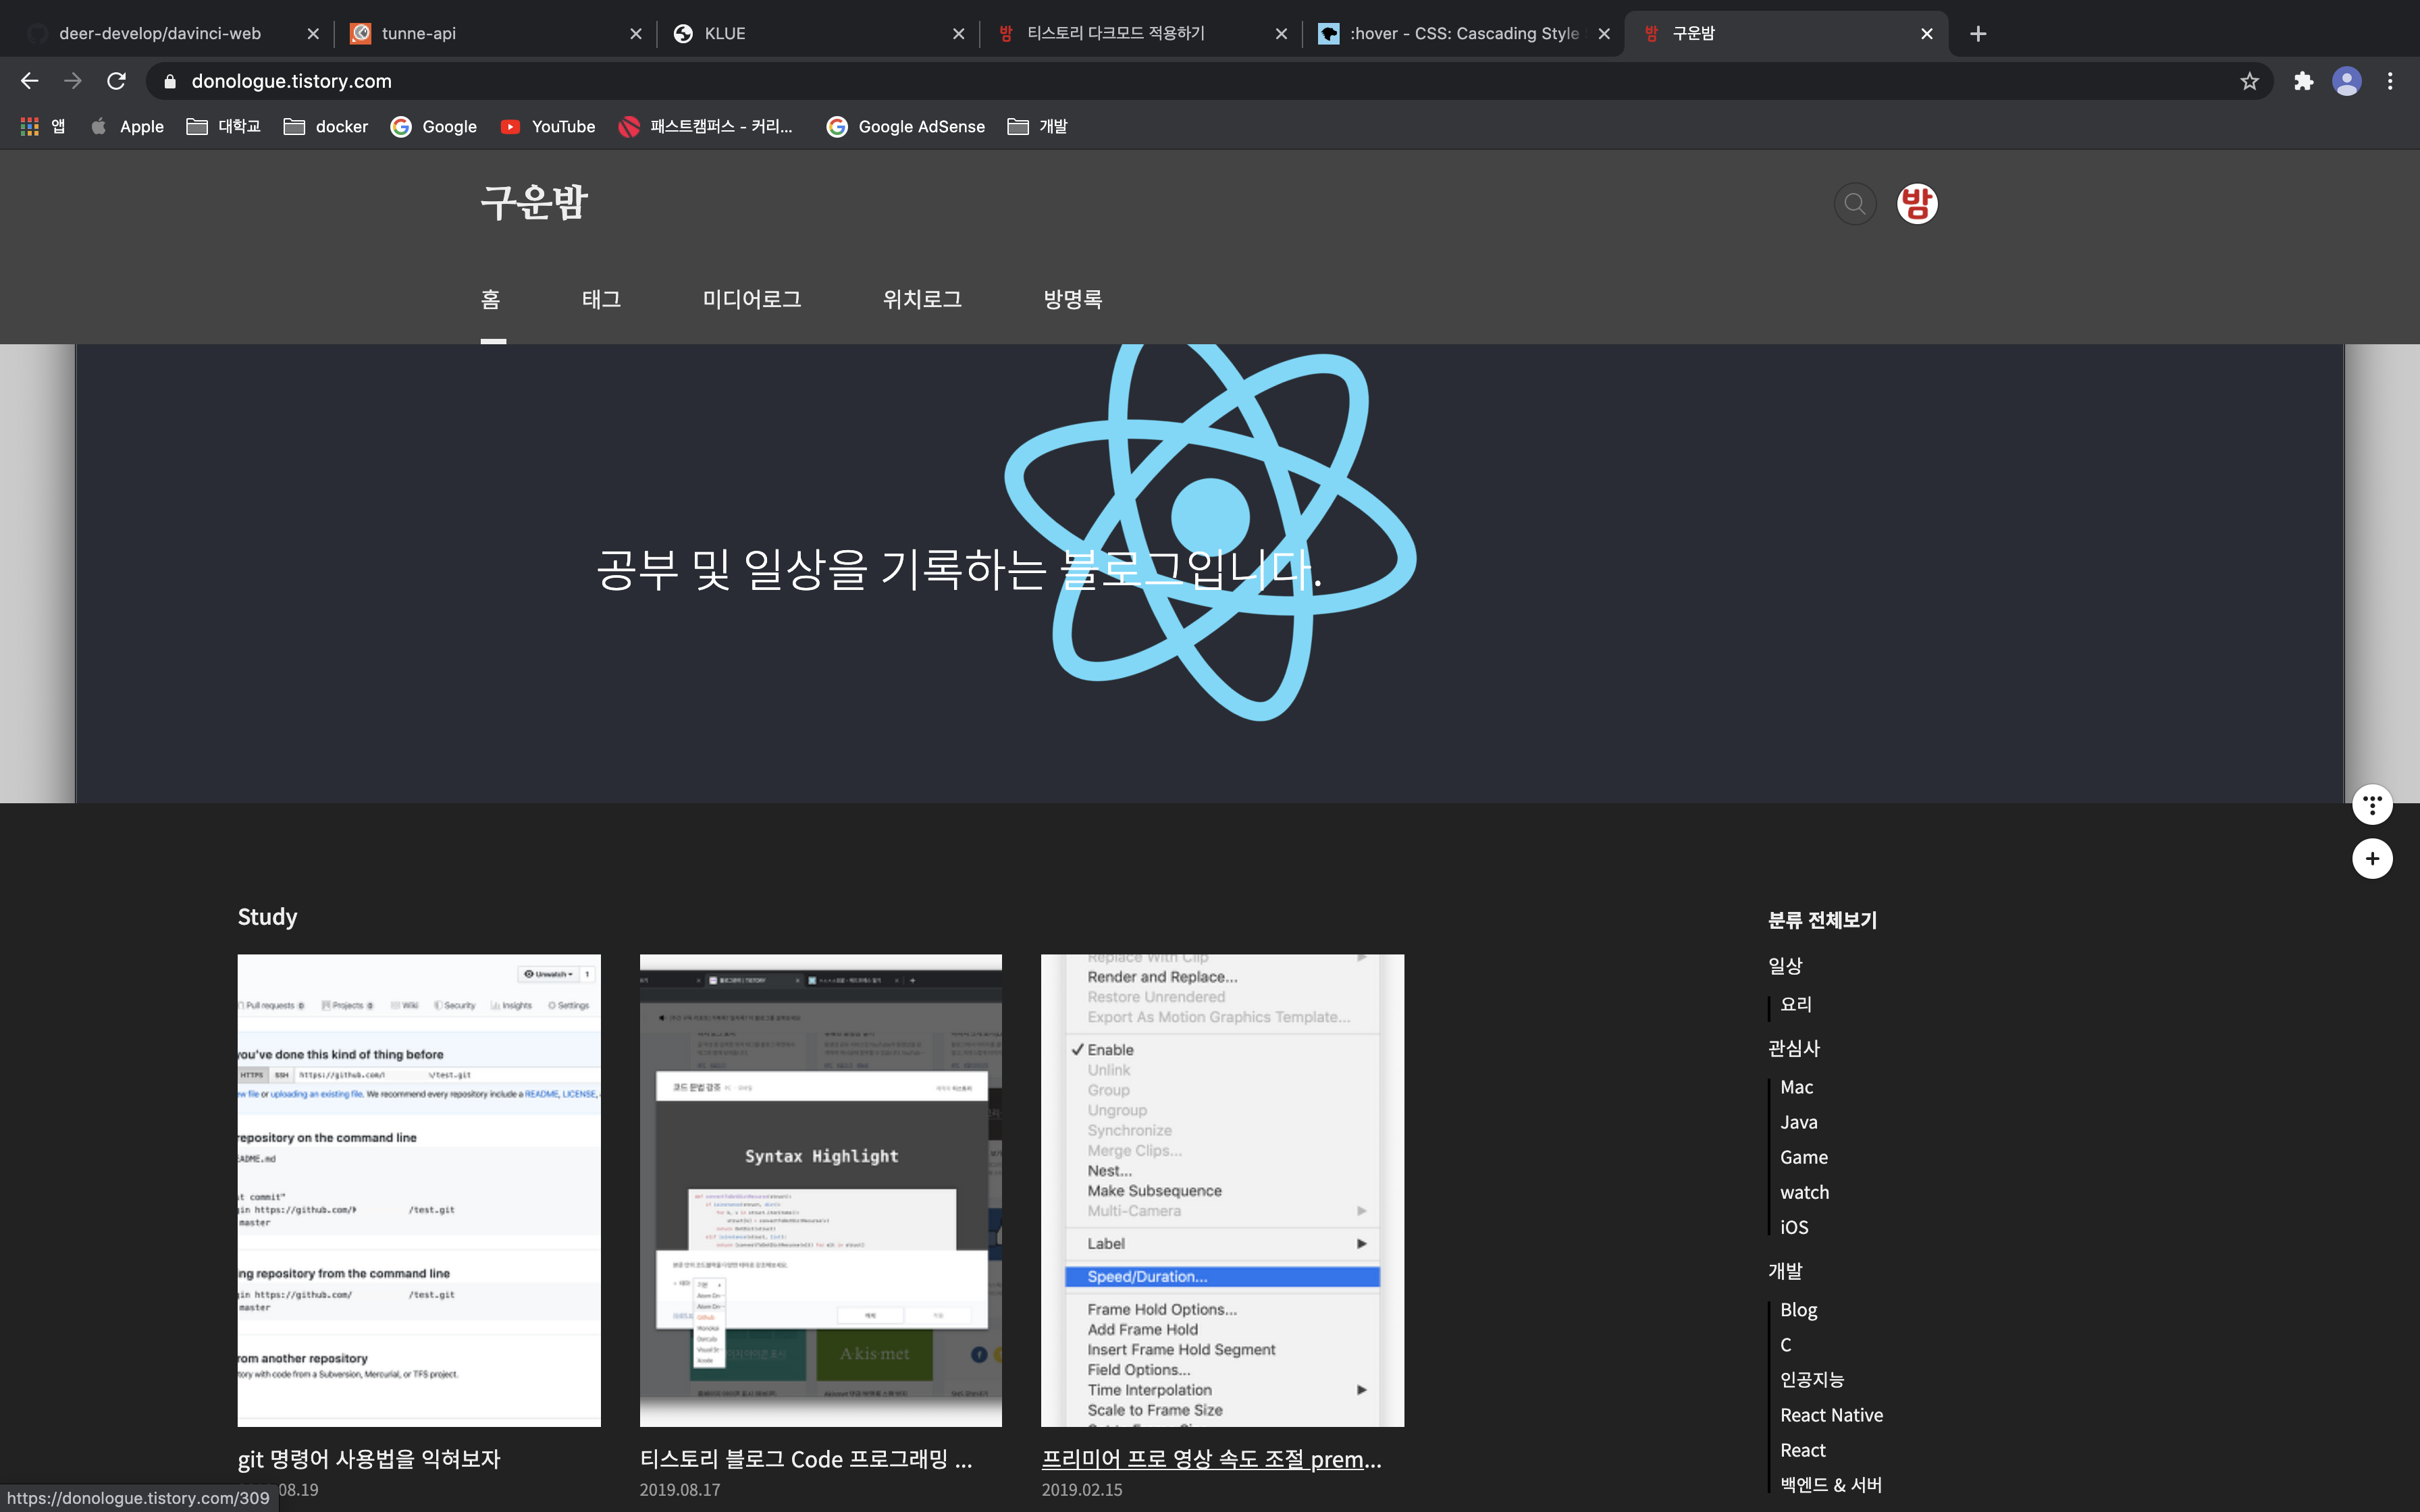Viewport: 2420px width, 1512px height.
Task: Open the 티스토리 블로그 Code 프로그래밍 post title
Action: 806,1459
